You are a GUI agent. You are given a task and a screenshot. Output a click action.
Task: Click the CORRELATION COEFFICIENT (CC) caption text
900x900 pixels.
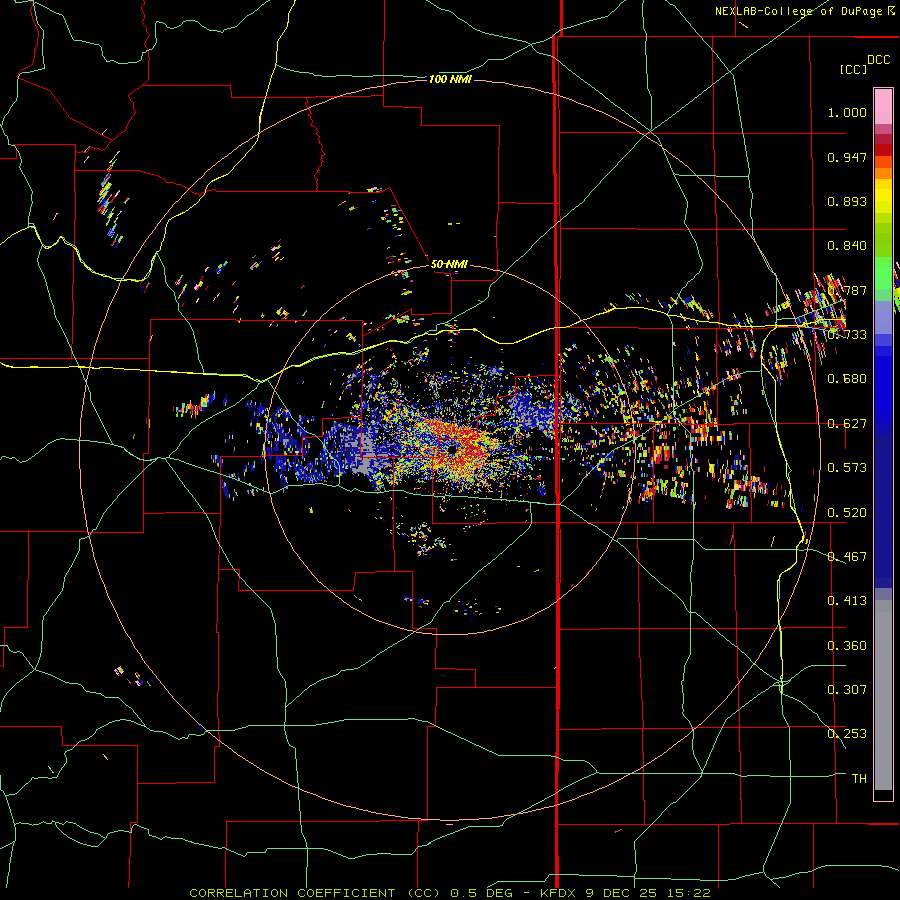coord(315,893)
